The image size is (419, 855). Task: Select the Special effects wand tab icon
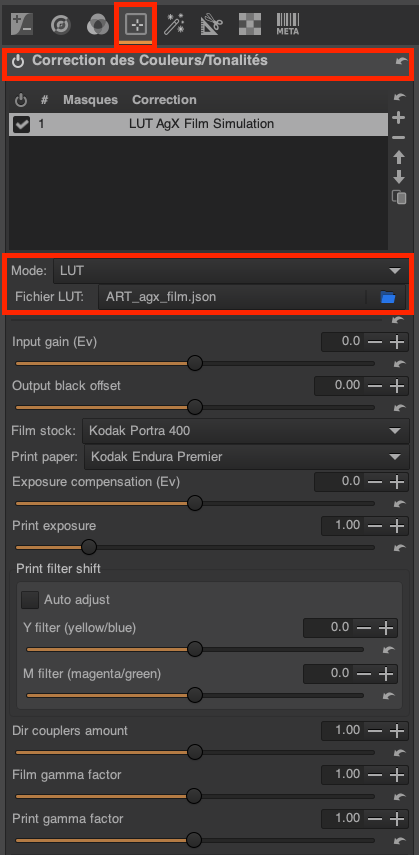[175, 24]
